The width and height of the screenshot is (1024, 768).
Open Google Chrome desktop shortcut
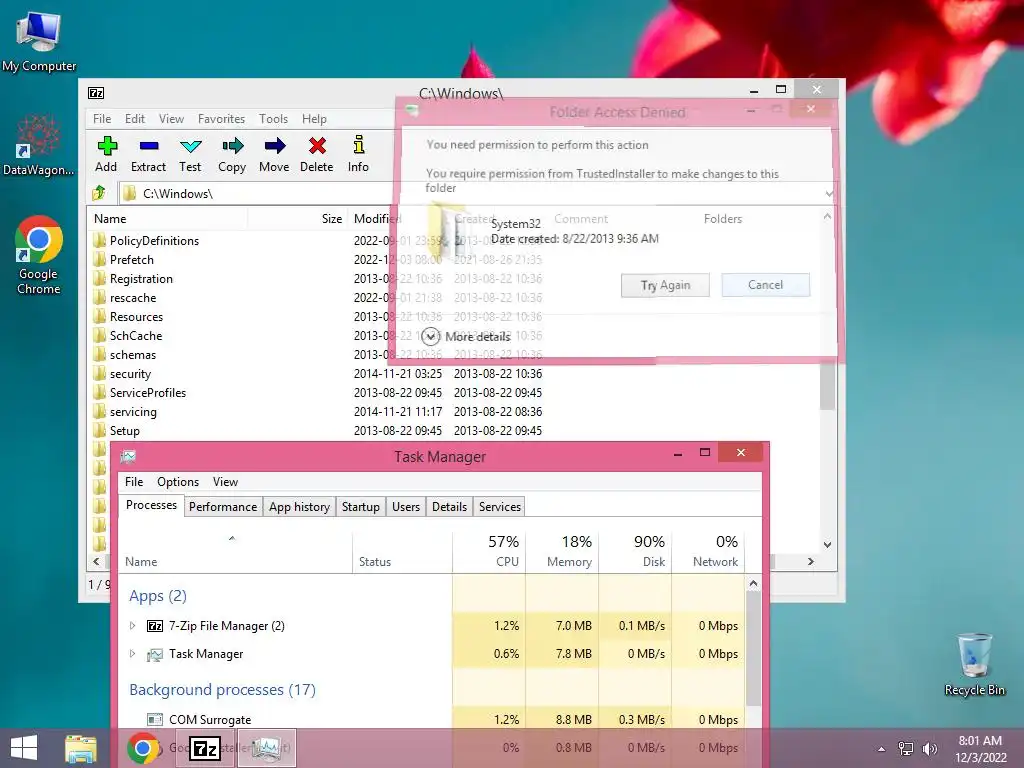pyautogui.click(x=39, y=255)
